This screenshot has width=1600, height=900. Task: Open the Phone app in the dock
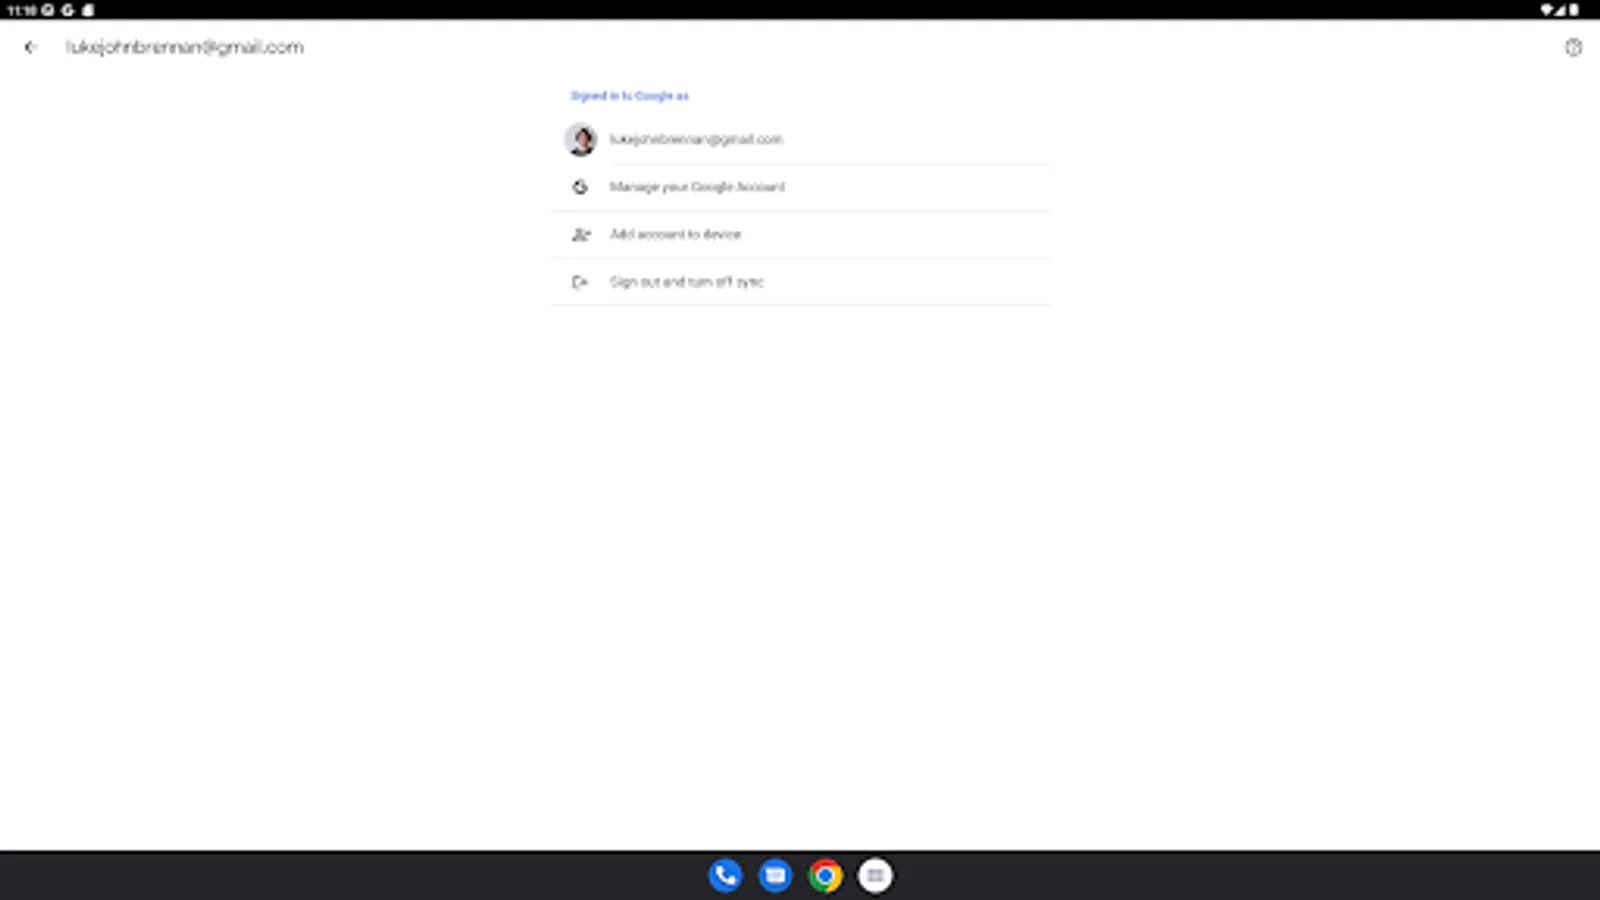click(725, 876)
